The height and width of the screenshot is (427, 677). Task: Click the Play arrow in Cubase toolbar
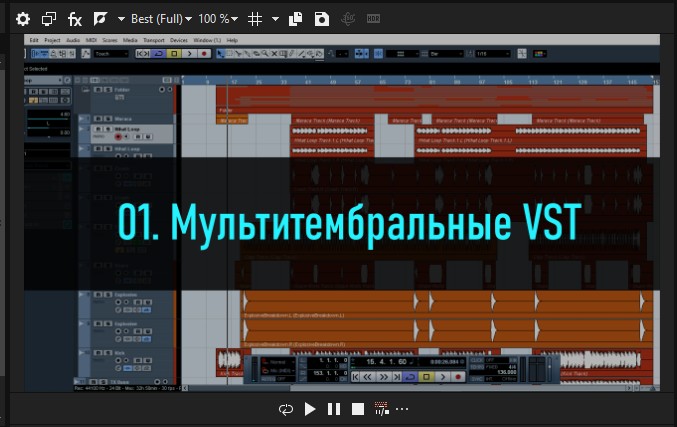coord(189,54)
